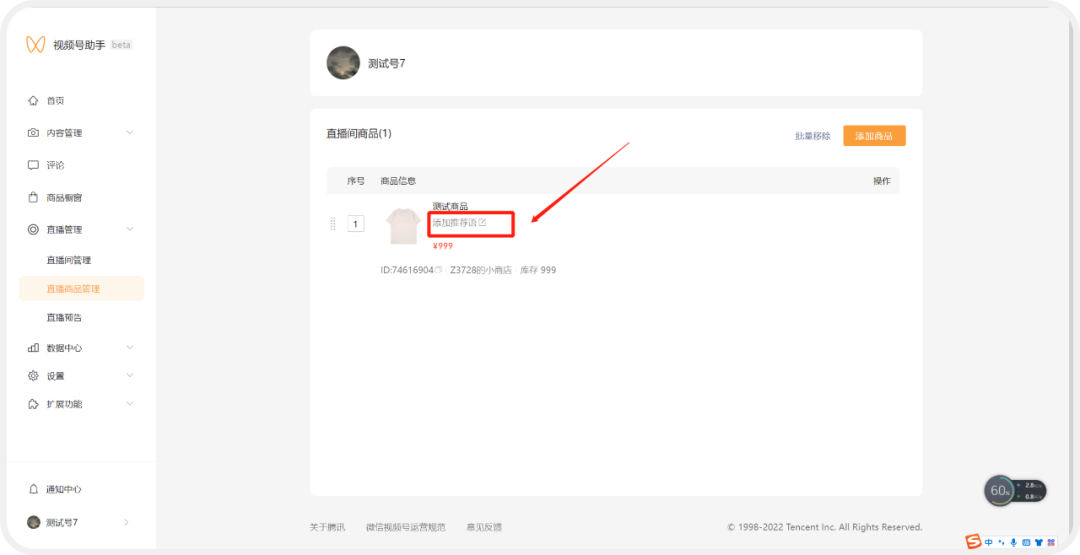The height and width of the screenshot is (555, 1080).
Task: Click the bell icon beside 通知中心
Action: (33, 490)
